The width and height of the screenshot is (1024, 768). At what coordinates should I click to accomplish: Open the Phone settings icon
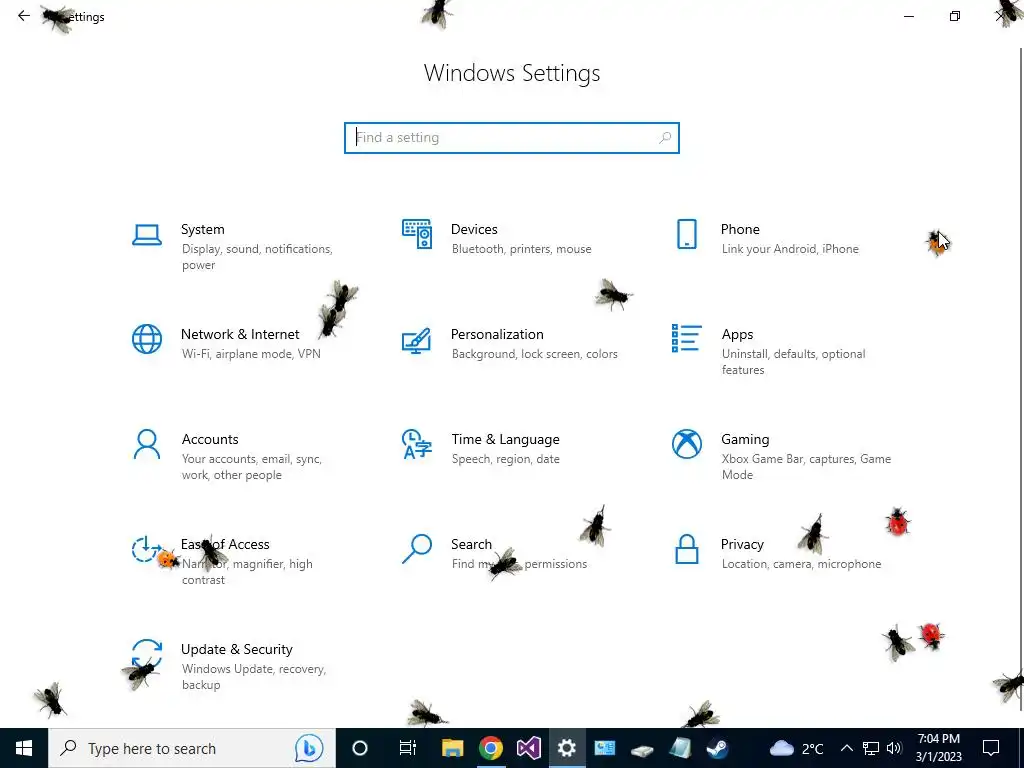(686, 234)
